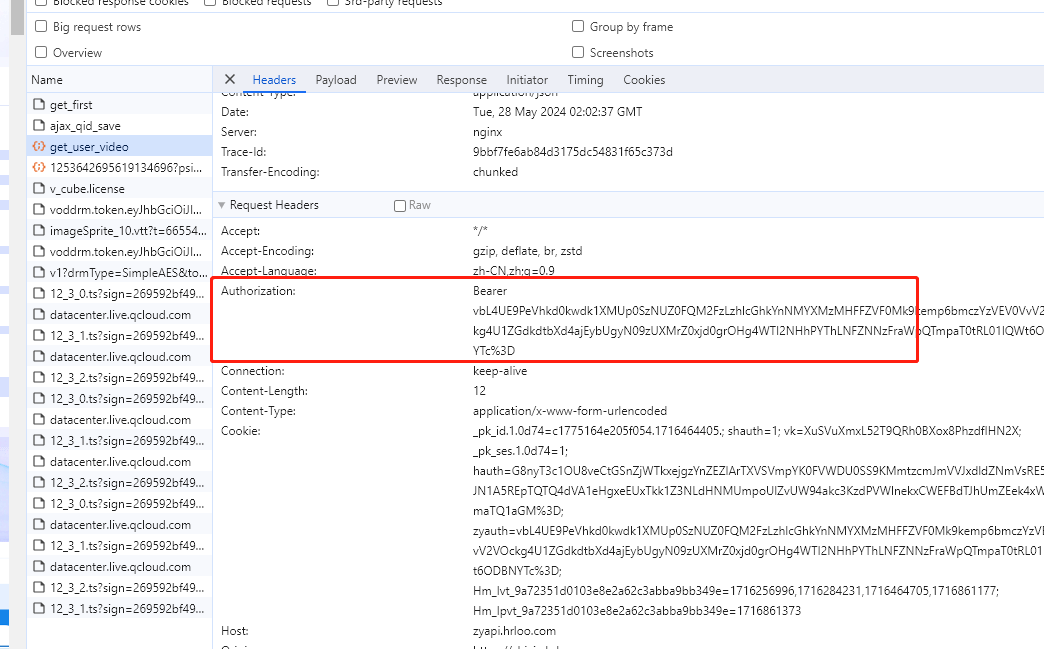Select the v1?drmType=SimpleAES request
The image size is (1044, 649).
(x=120, y=272)
